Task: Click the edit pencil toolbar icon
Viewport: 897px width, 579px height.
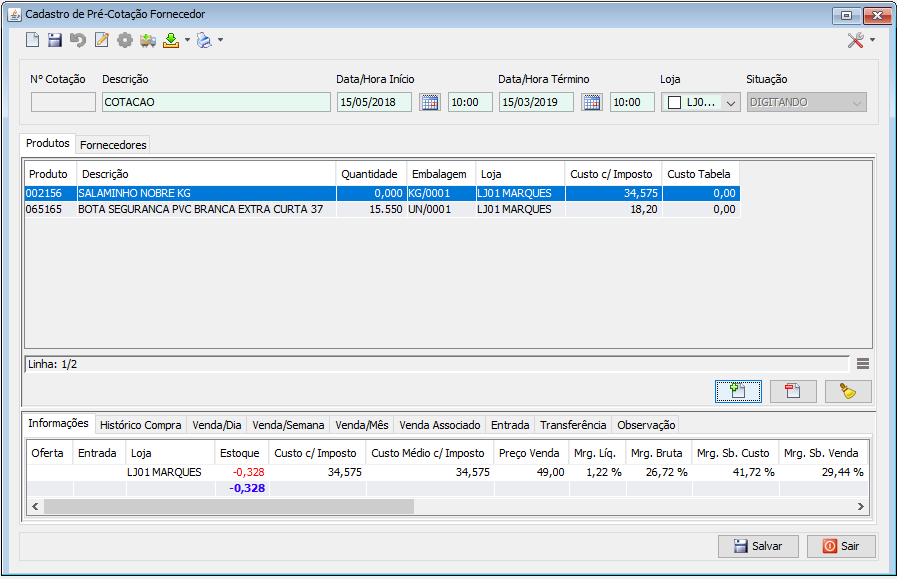Action: [x=102, y=40]
